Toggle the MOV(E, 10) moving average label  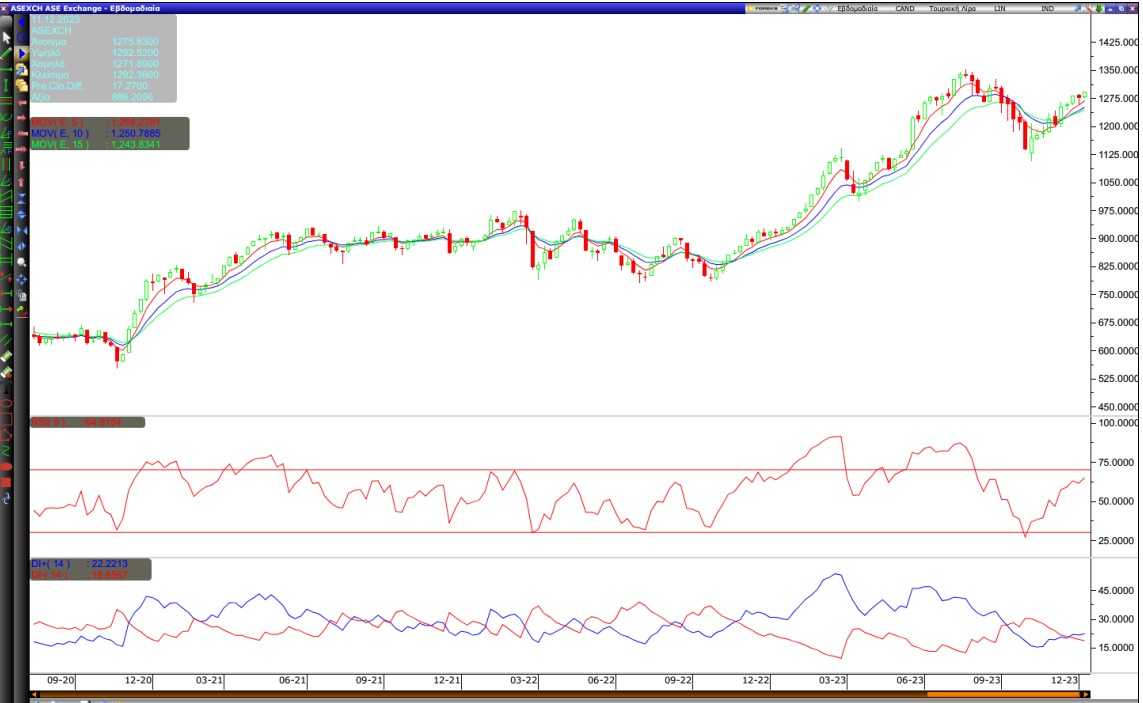click(60, 133)
